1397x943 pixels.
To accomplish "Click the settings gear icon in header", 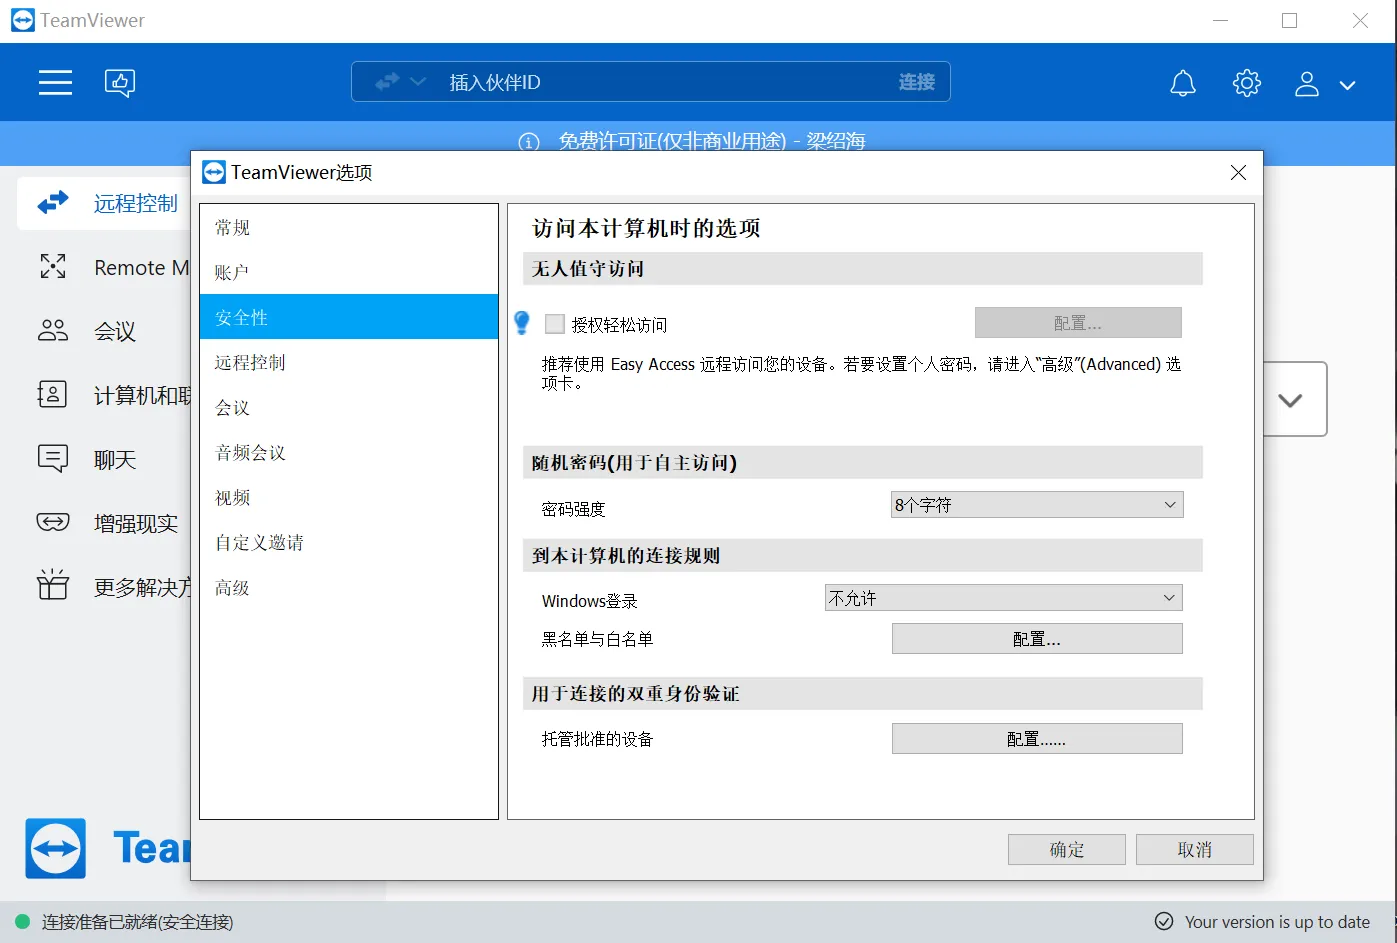I will [1247, 83].
